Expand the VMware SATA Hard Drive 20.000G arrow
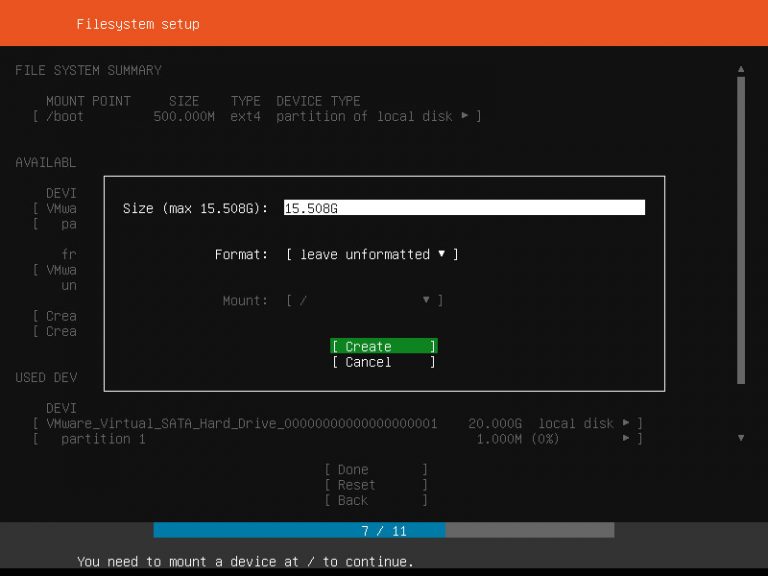Image resolution: width=768 pixels, height=576 pixels. pyautogui.click(x=626, y=422)
